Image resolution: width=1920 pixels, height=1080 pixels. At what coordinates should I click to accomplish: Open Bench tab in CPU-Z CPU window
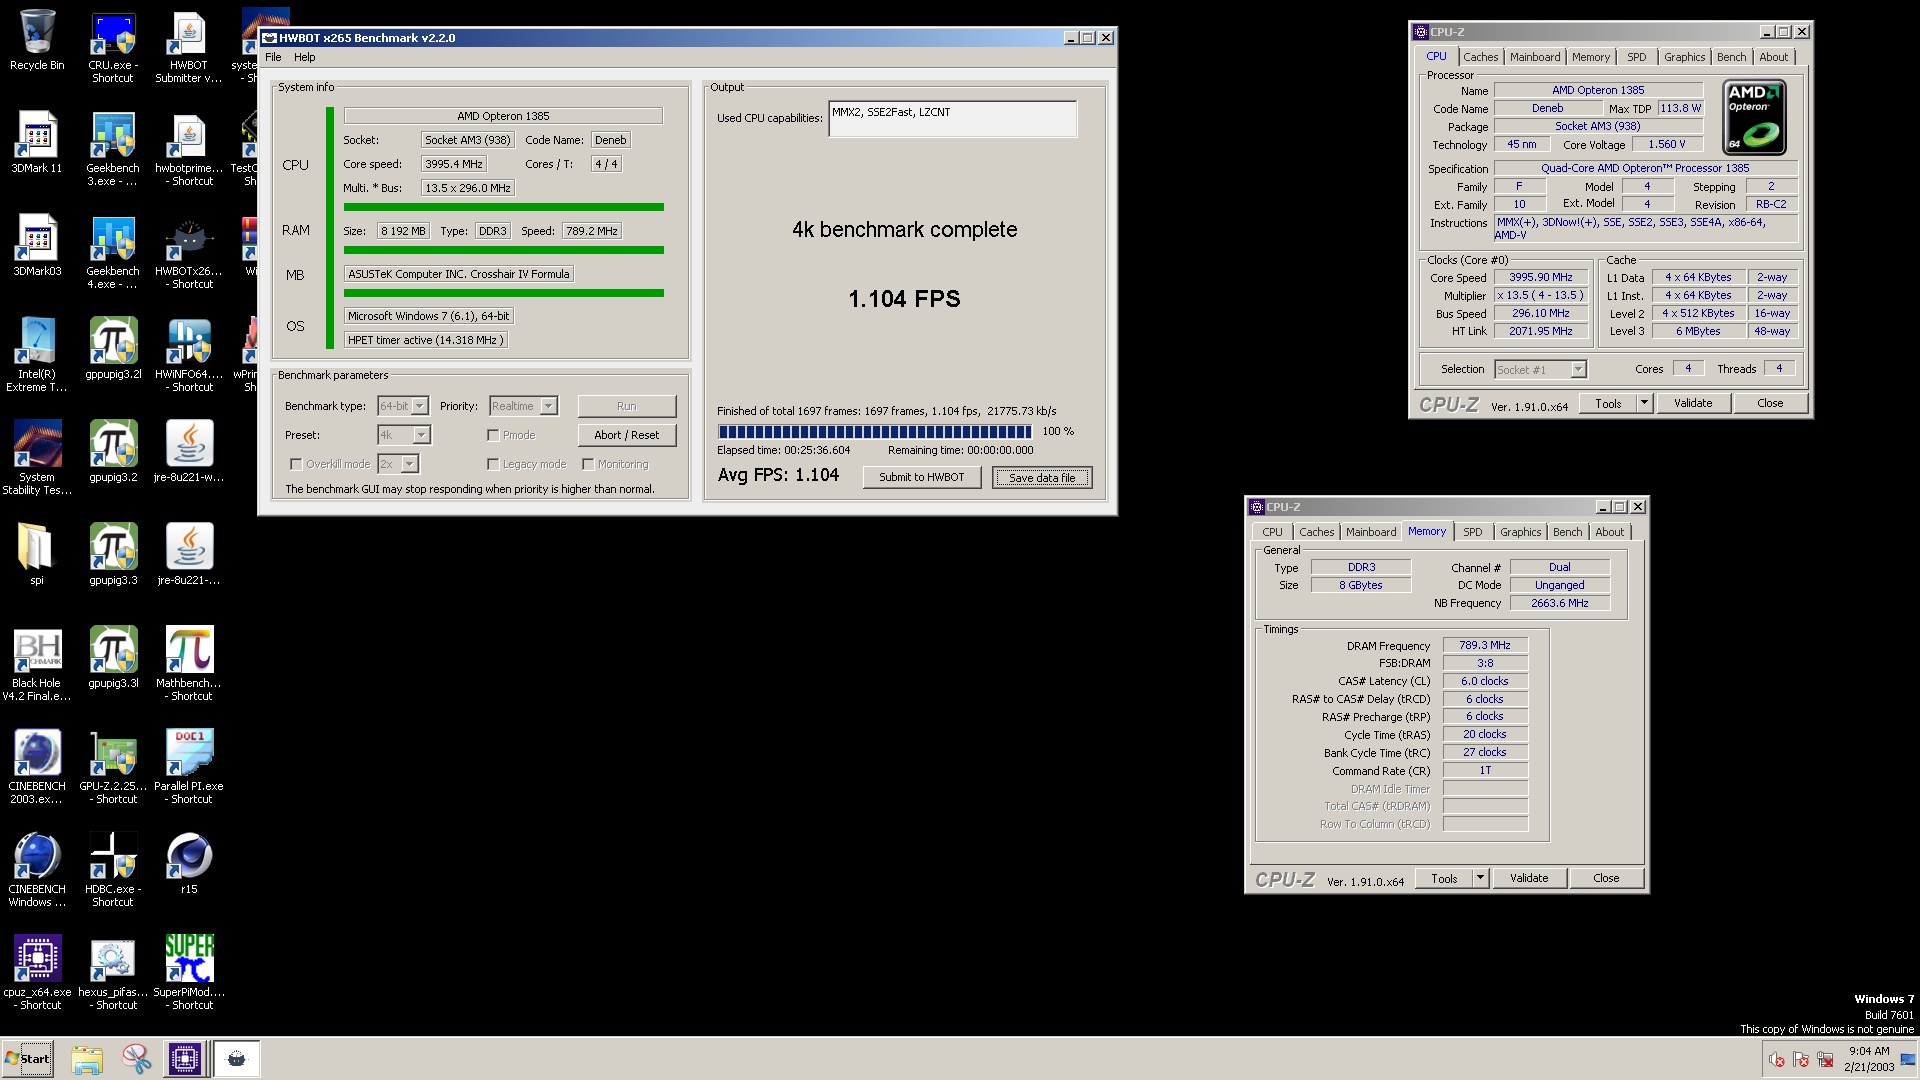point(1732,57)
